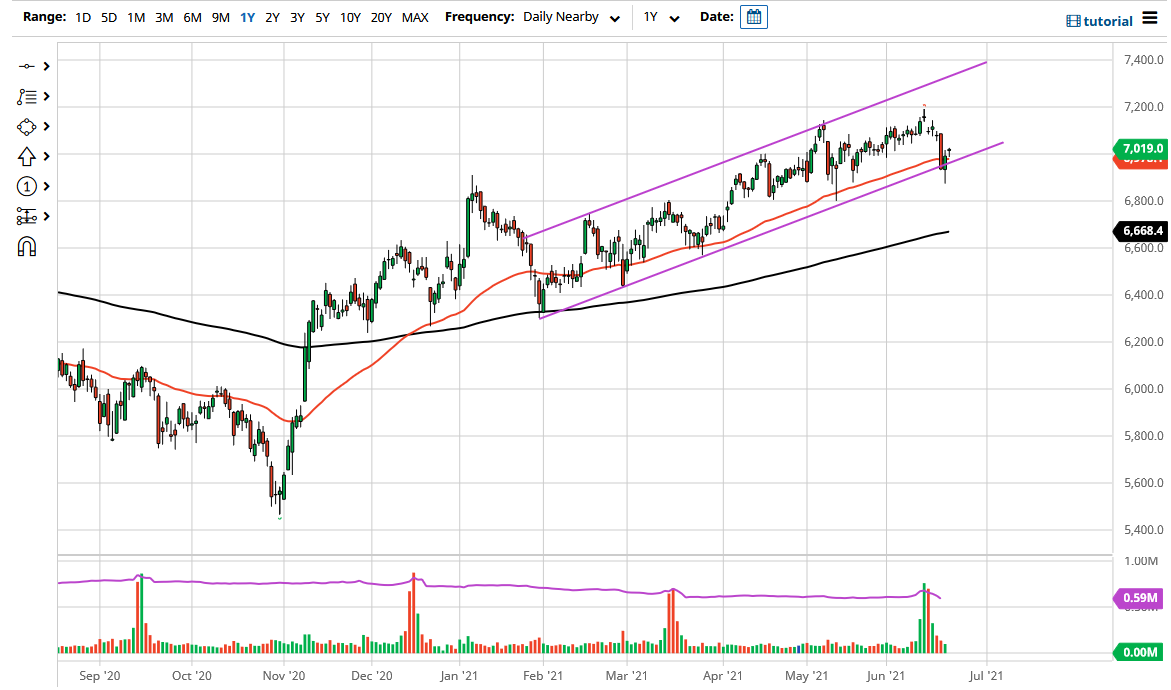Screen dimensions: 1171x690
Task: Toggle the magnet snap tool
Action: (x=27, y=246)
